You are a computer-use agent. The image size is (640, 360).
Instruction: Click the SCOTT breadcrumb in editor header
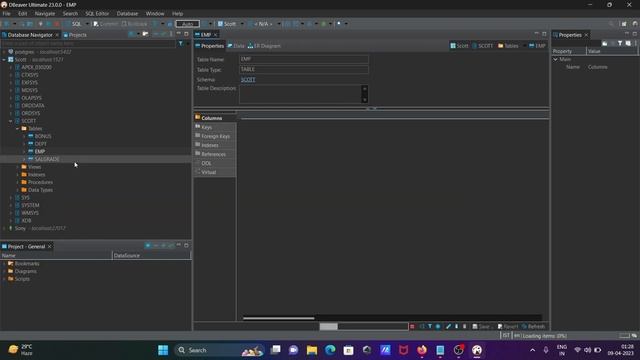[482, 46]
